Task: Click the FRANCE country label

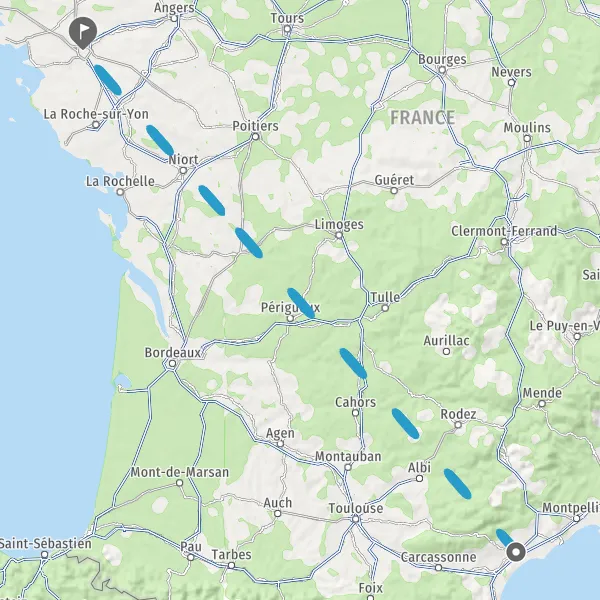Action: 422,117
